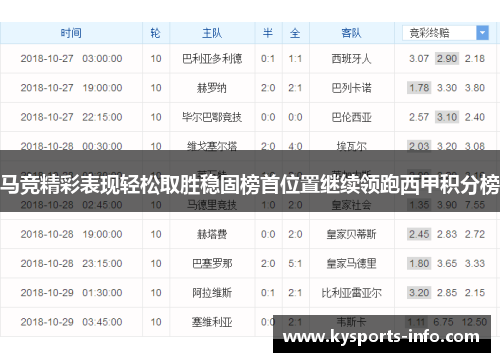Click odds value 3.33
The width and height of the screenshot is (500, 362).
(475, 264)
